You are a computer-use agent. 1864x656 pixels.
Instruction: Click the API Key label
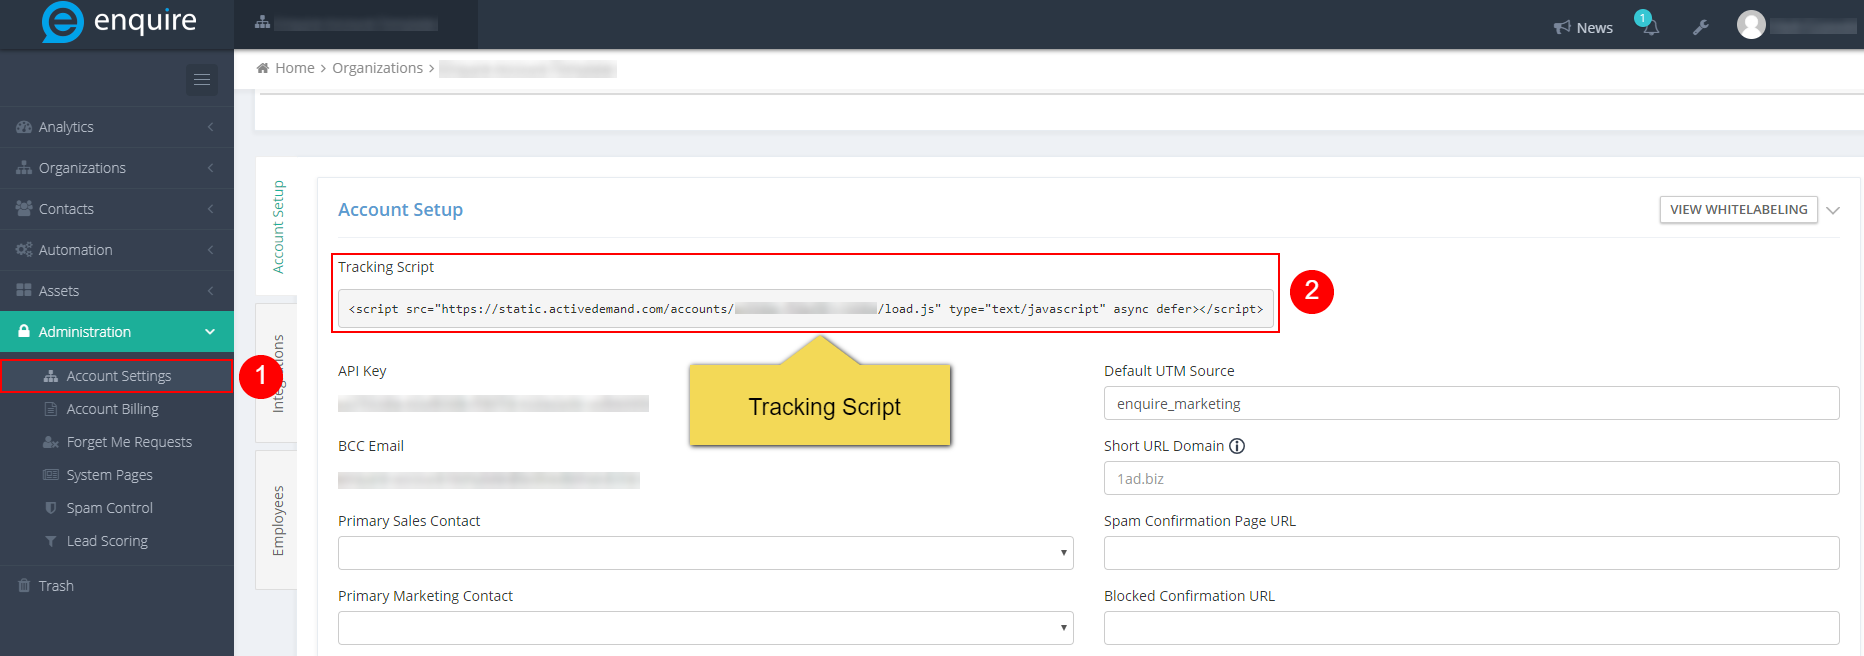[362, 371]
